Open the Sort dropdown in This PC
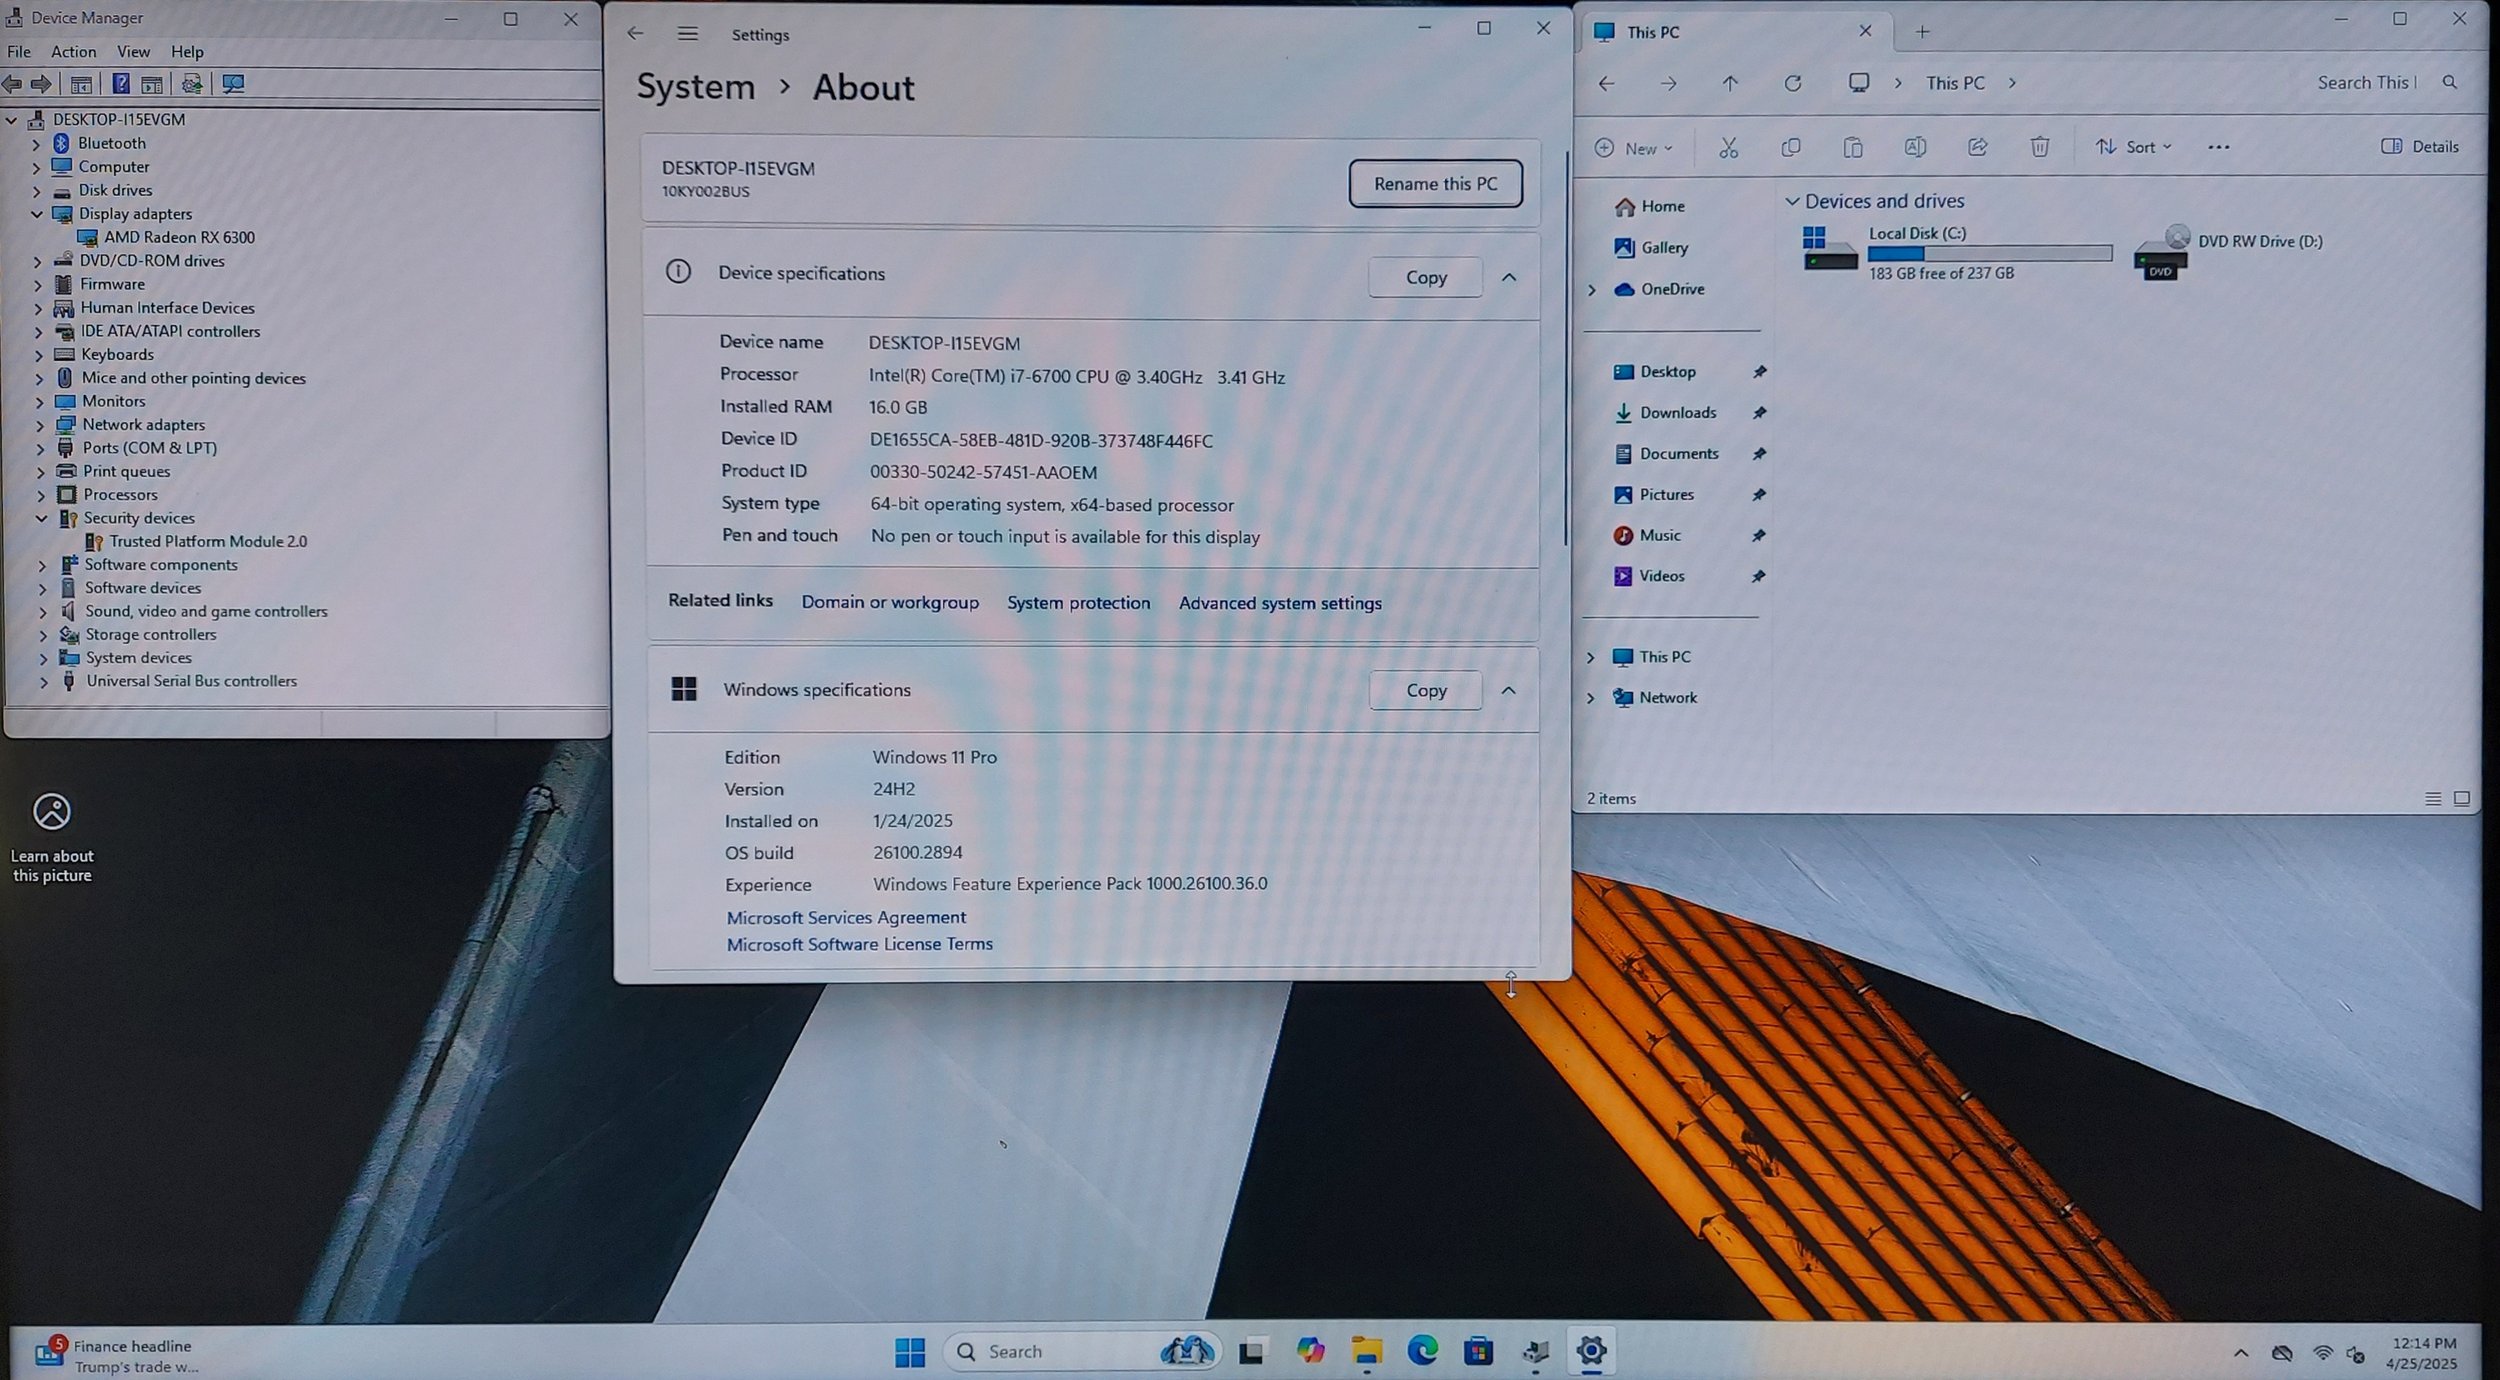The height and width of the screenshot is (1380, 2500). pyautogui.click(x=2134, y=148)
